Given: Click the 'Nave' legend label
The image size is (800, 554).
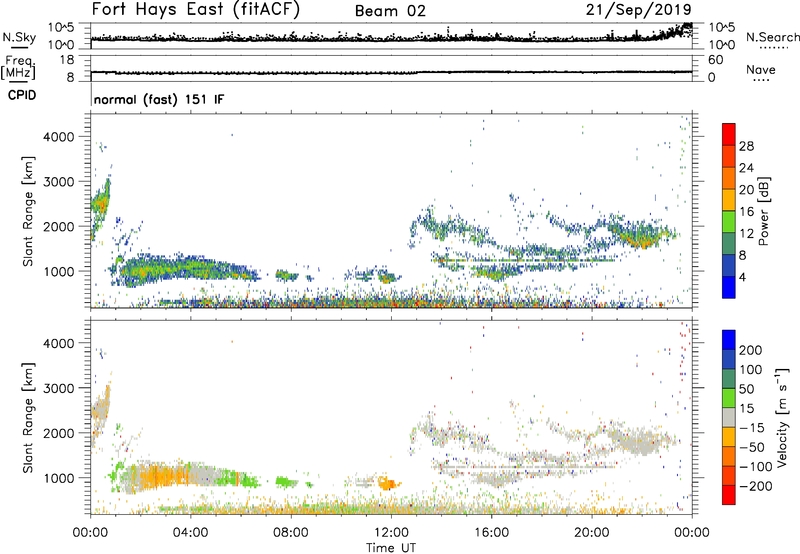Looking at the screenshot, I should click(x=760, y=69).
